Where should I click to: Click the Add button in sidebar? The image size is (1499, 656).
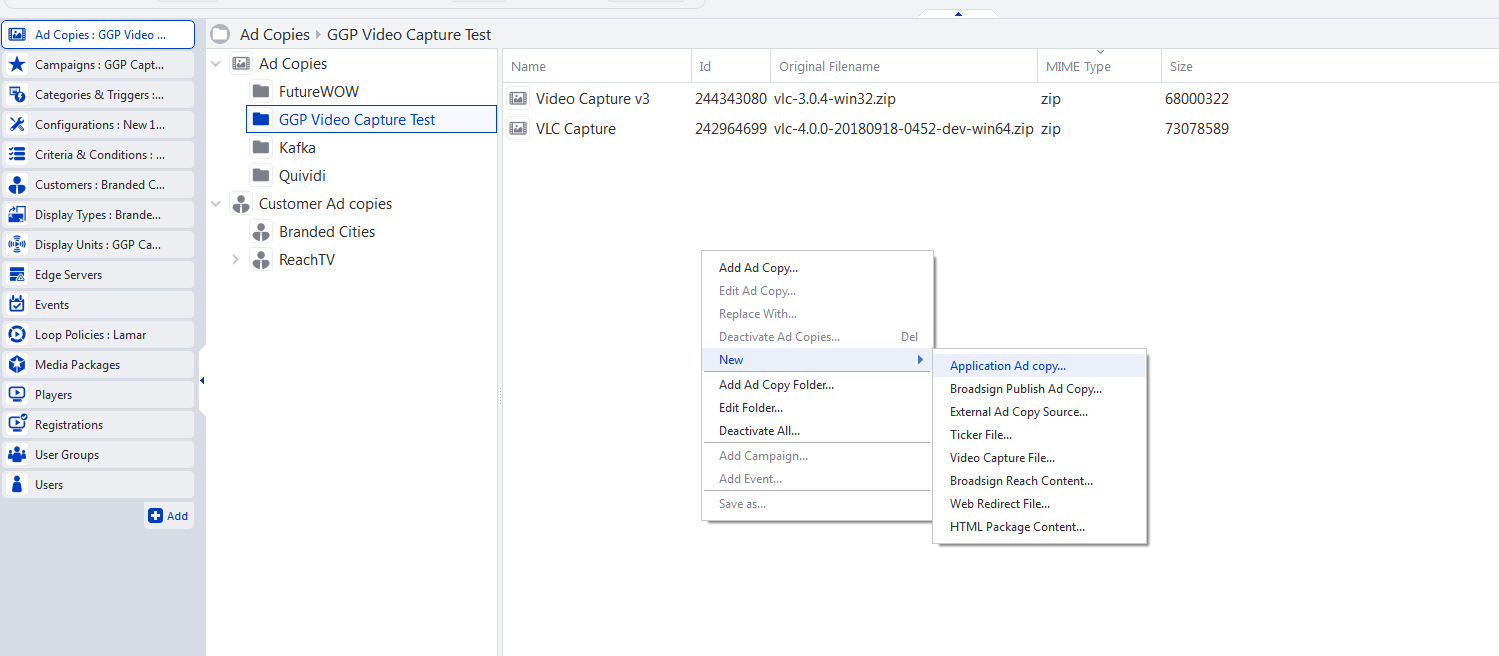click(168, 516)
